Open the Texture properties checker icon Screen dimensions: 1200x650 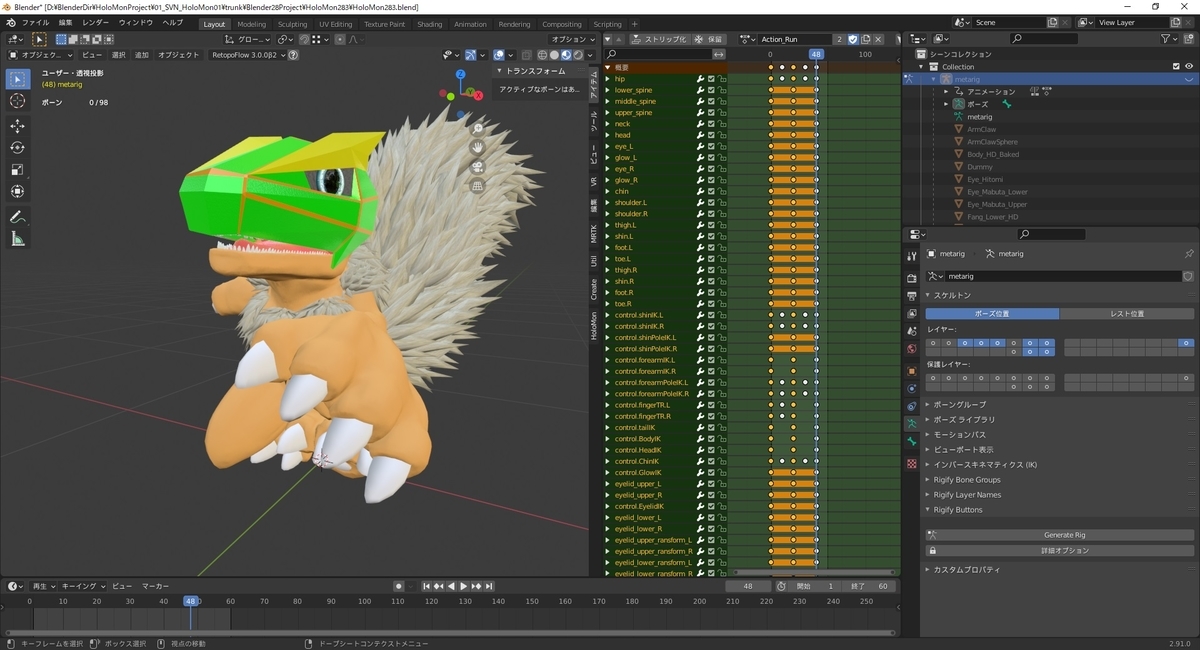[x=911, y=464]
